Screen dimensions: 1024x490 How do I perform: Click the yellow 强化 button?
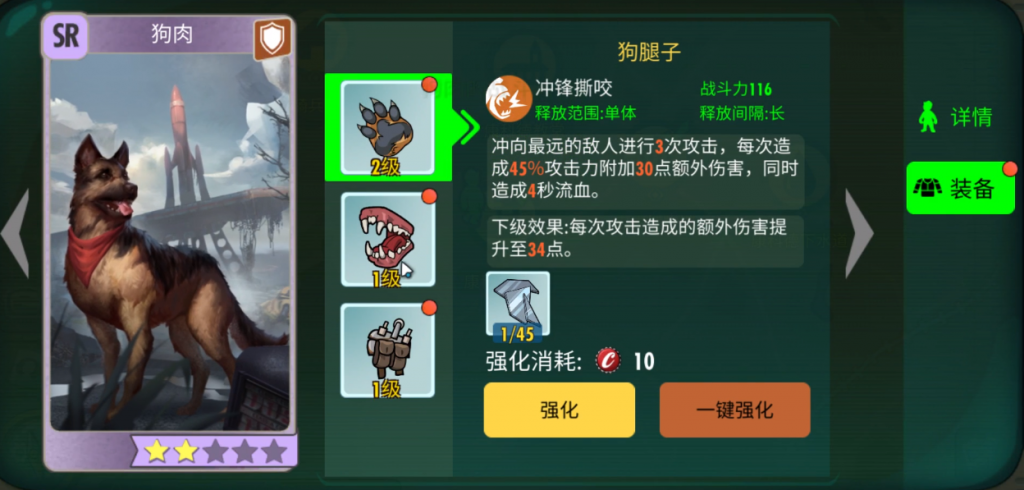559,410
